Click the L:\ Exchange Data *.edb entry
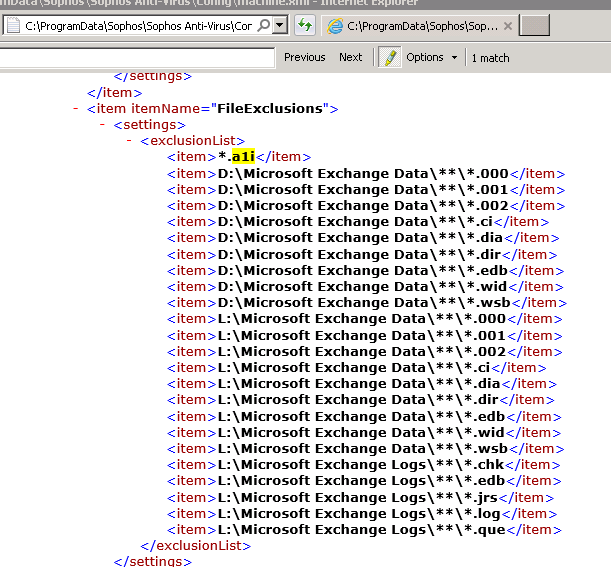The image size is (611, 567). [x=364, y=417]
